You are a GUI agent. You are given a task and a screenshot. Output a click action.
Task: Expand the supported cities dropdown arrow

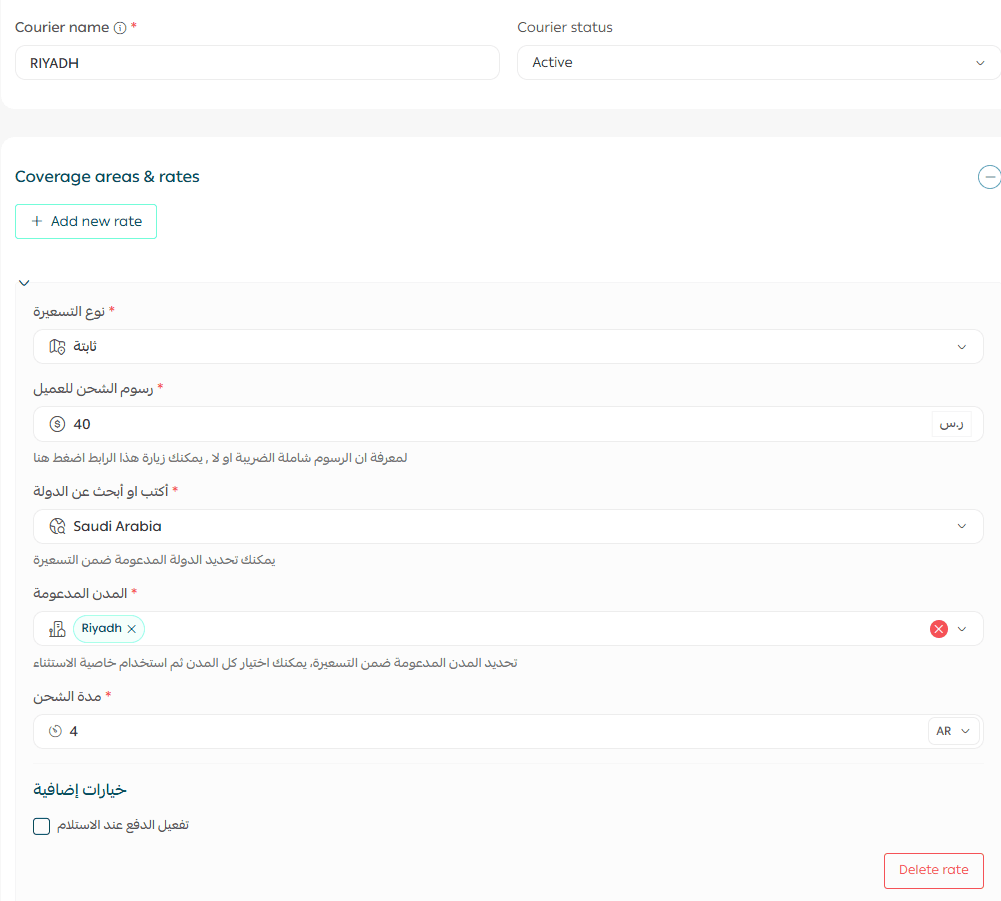[962, 629]
